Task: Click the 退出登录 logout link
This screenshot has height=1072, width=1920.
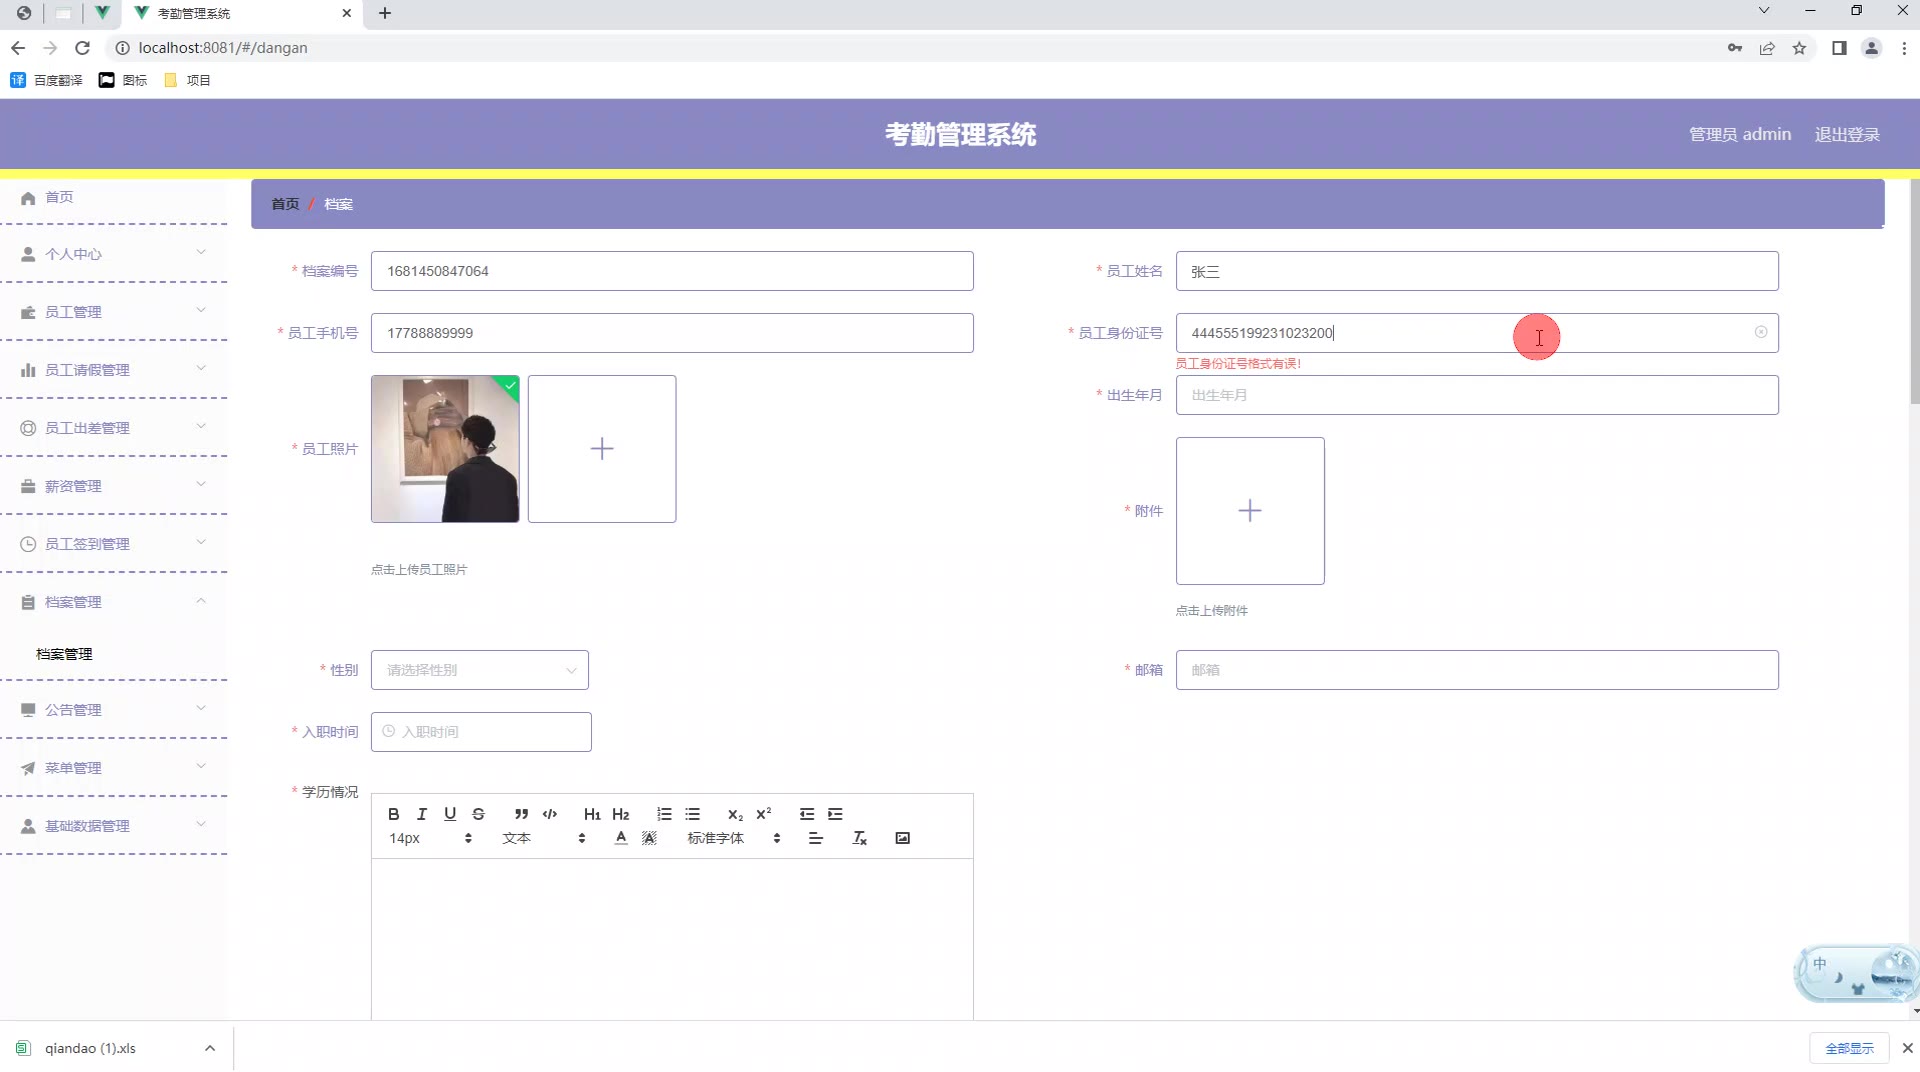Action: [1847, 135]
